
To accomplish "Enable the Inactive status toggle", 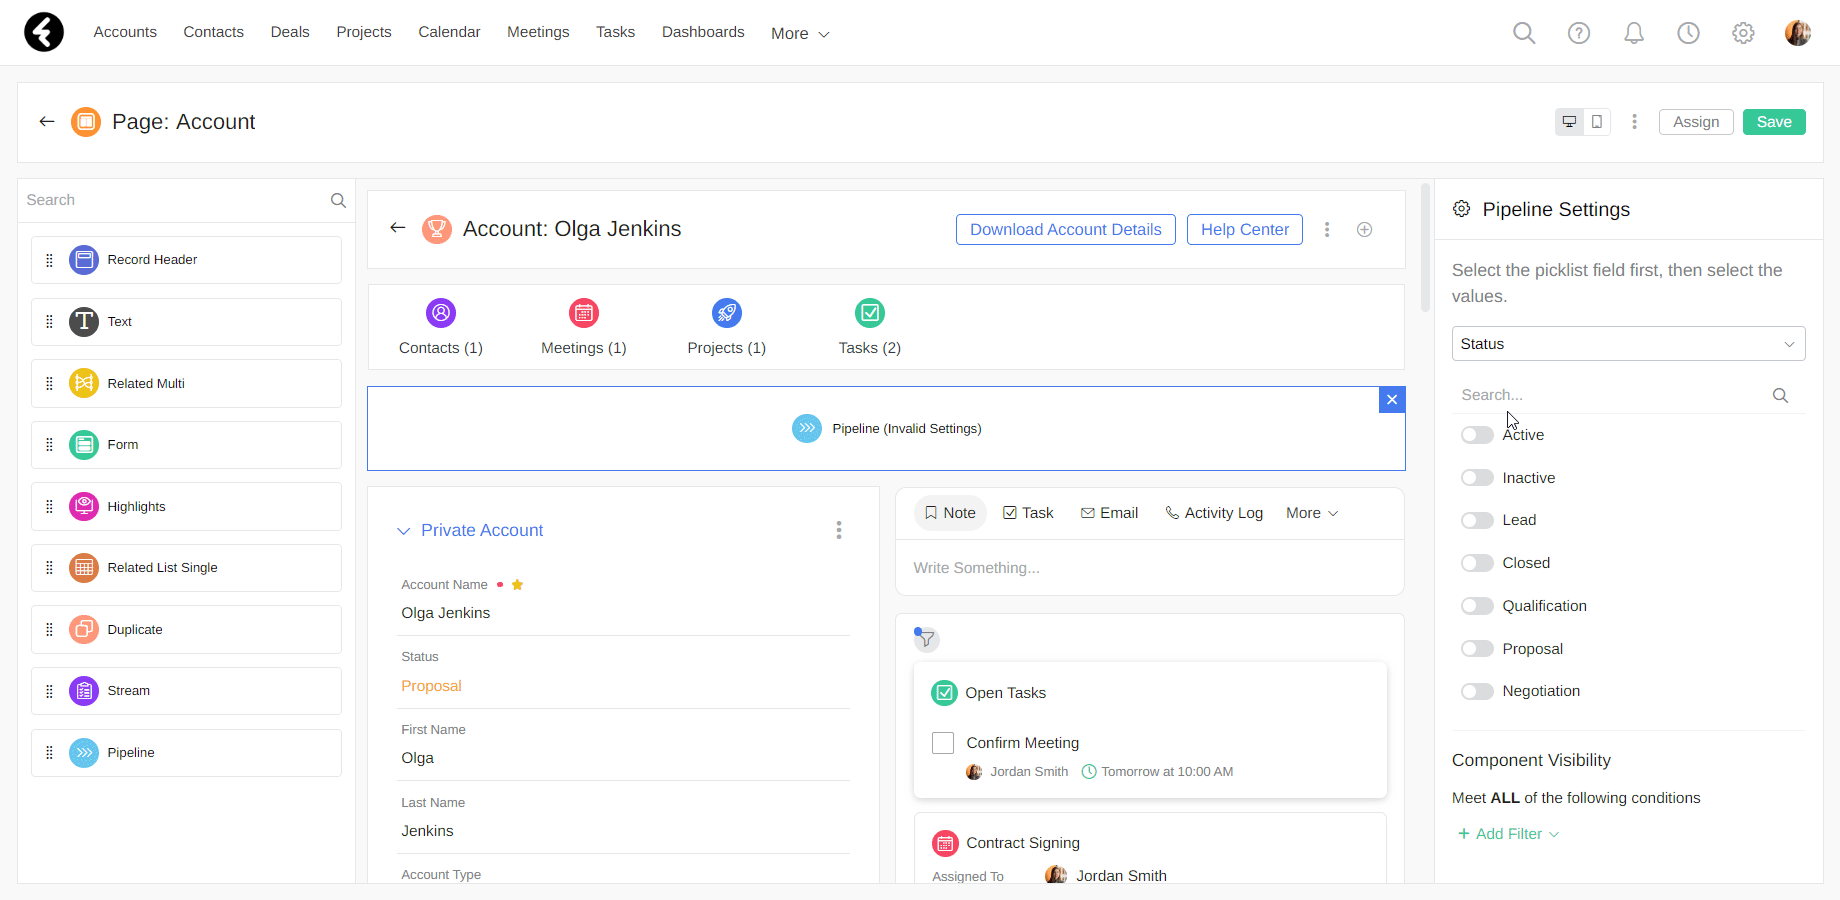I will 1477,478.
